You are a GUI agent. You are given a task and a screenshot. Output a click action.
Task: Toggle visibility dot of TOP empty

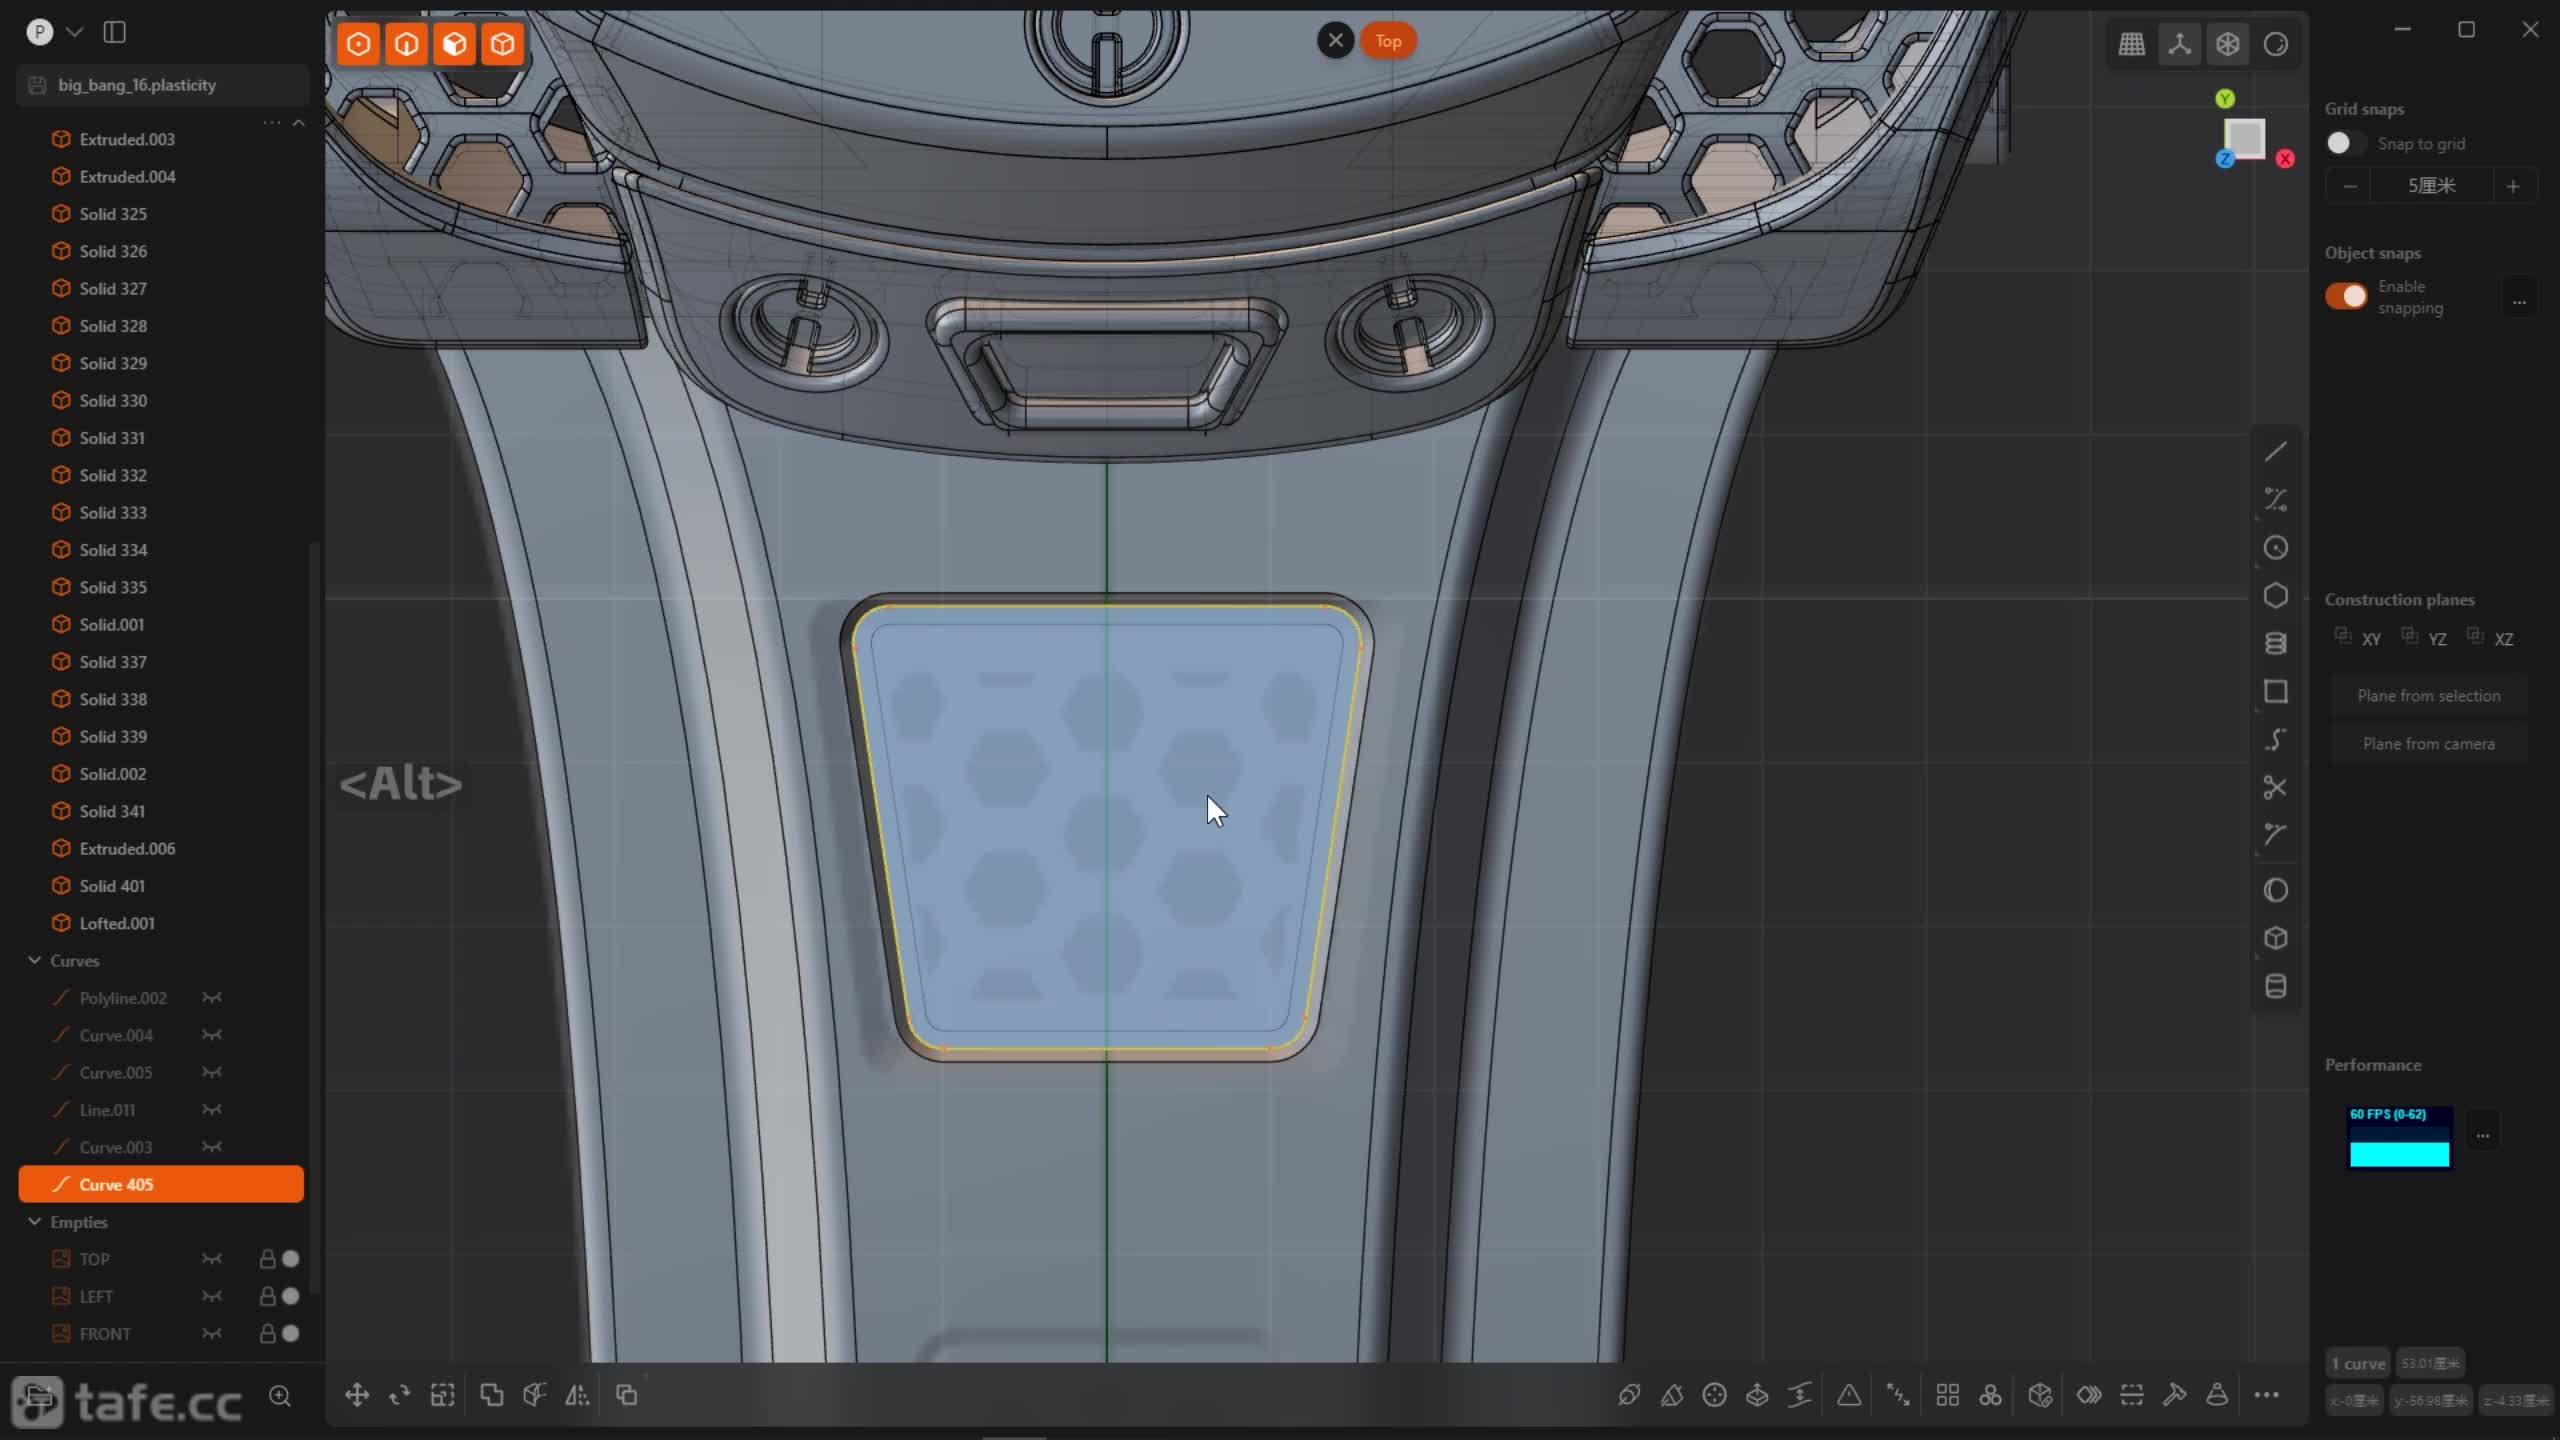pos(291,1259)
